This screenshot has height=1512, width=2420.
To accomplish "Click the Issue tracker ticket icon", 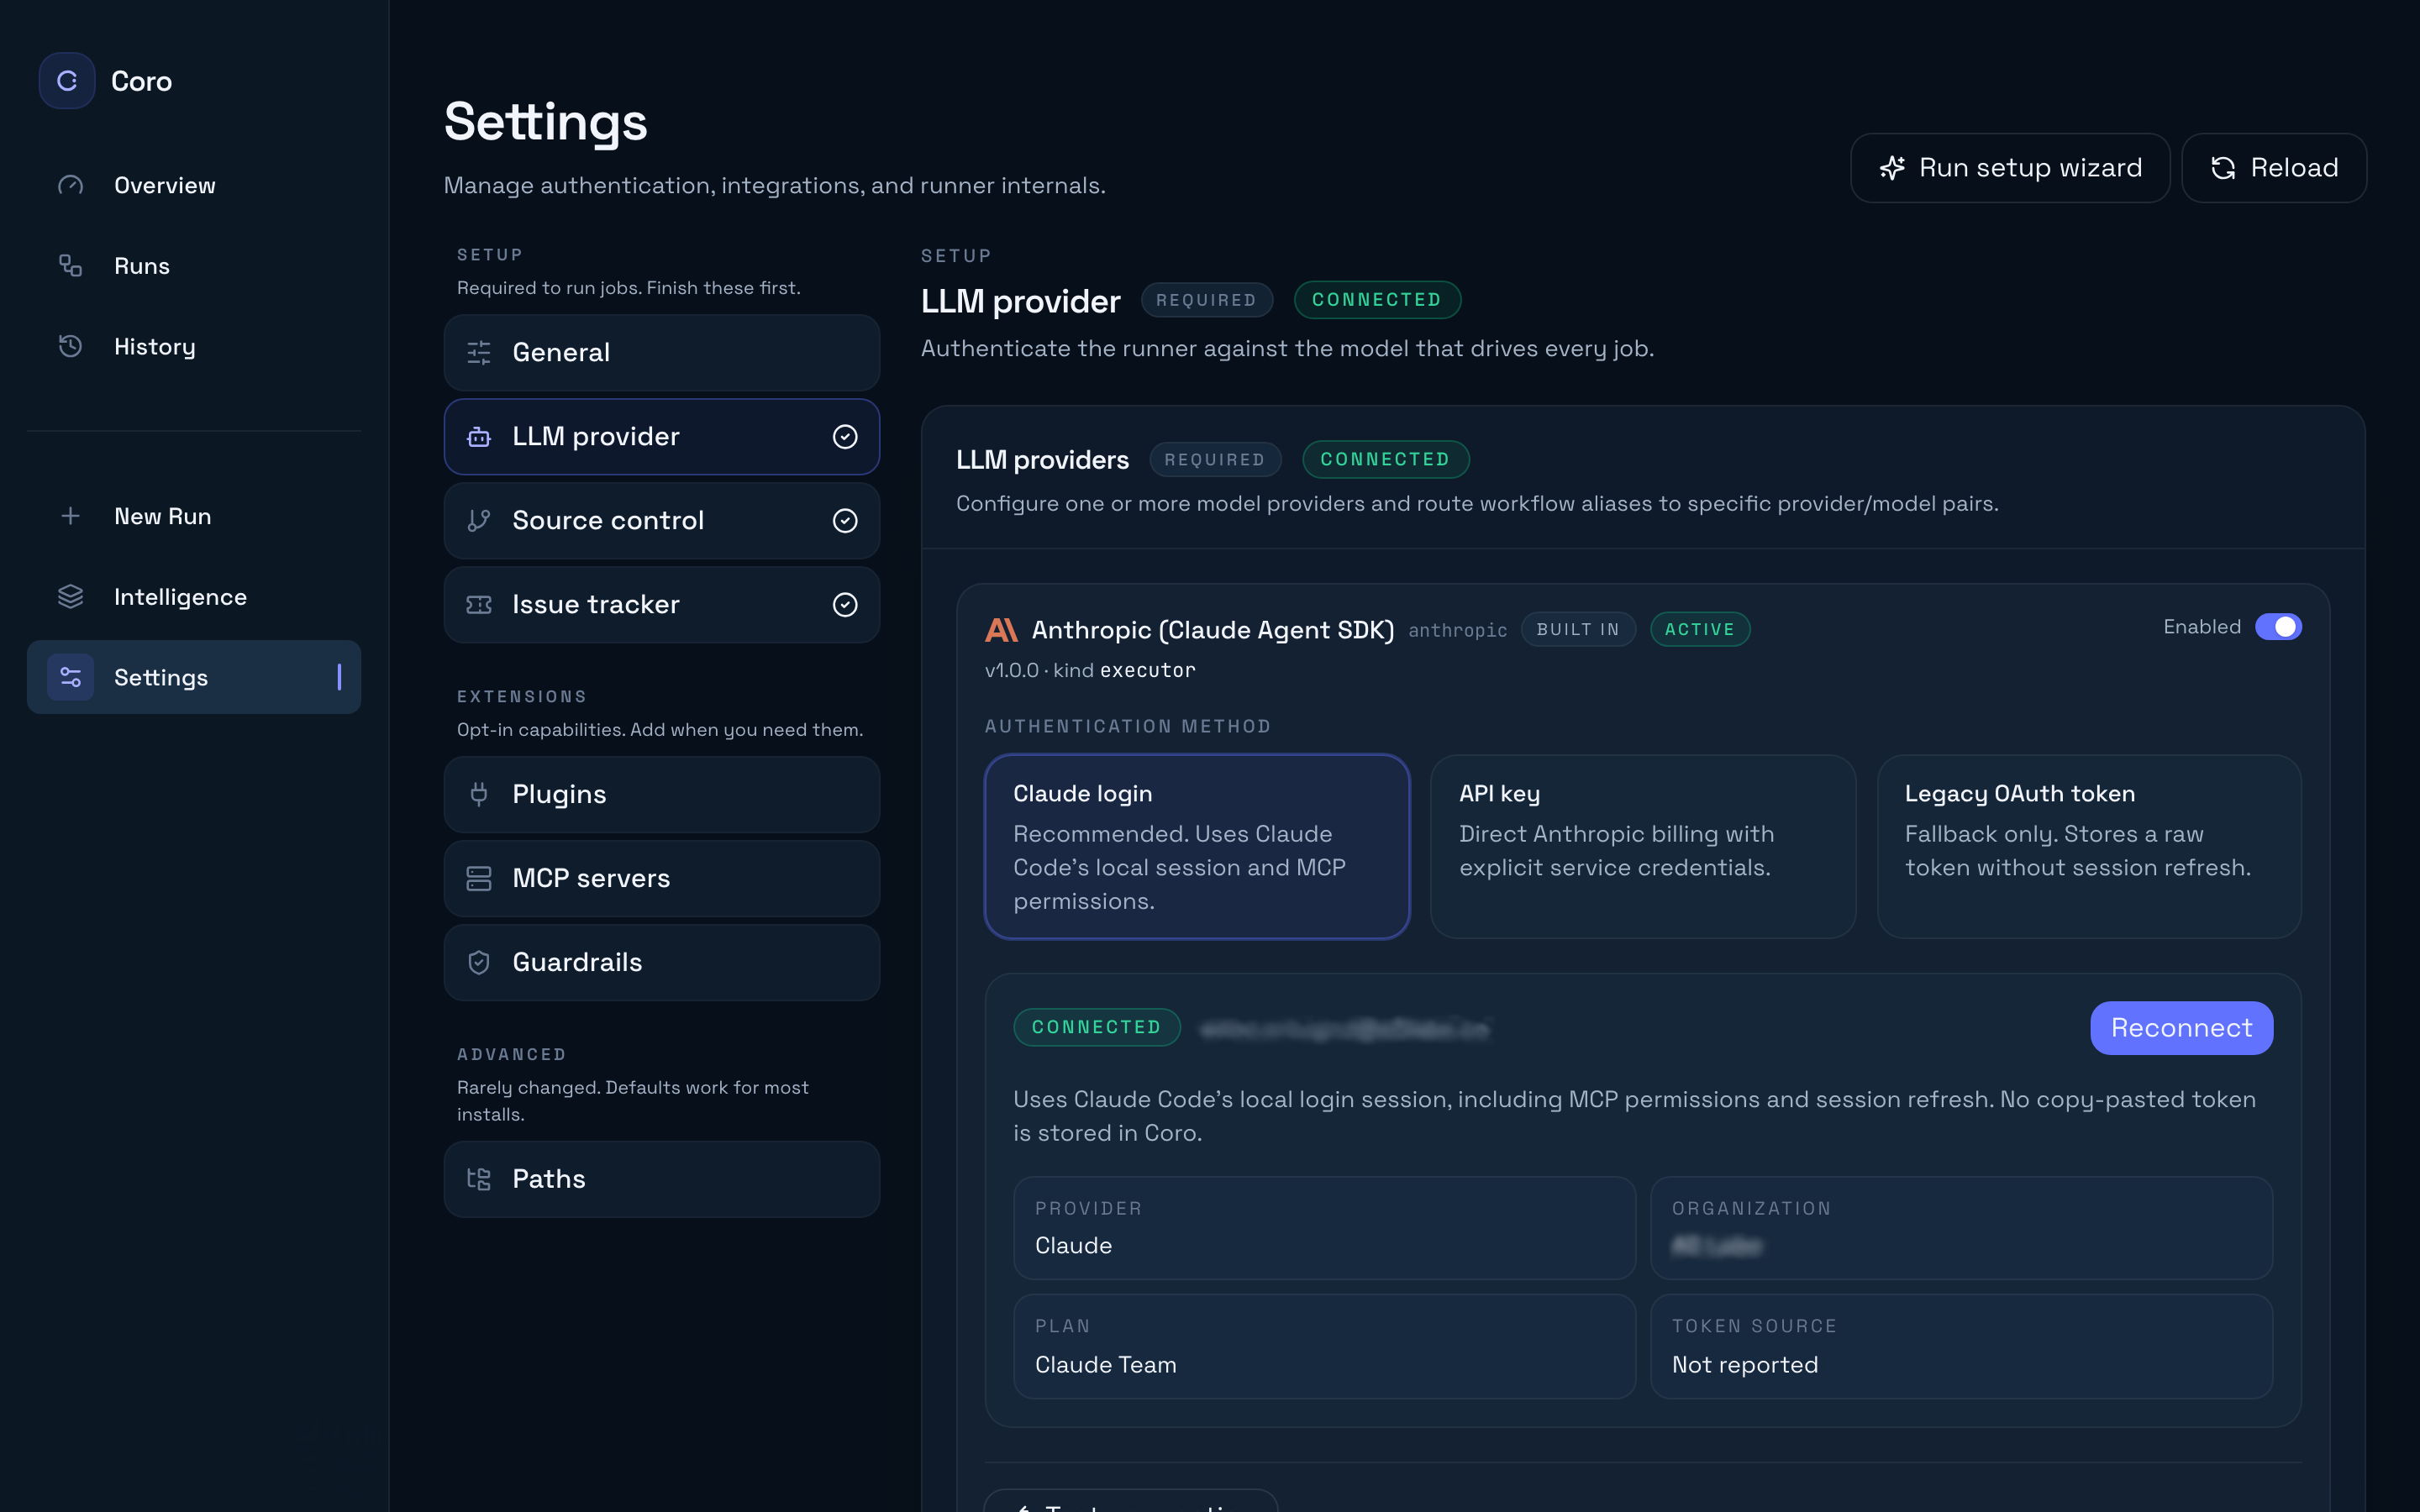I will pos(479,605).
